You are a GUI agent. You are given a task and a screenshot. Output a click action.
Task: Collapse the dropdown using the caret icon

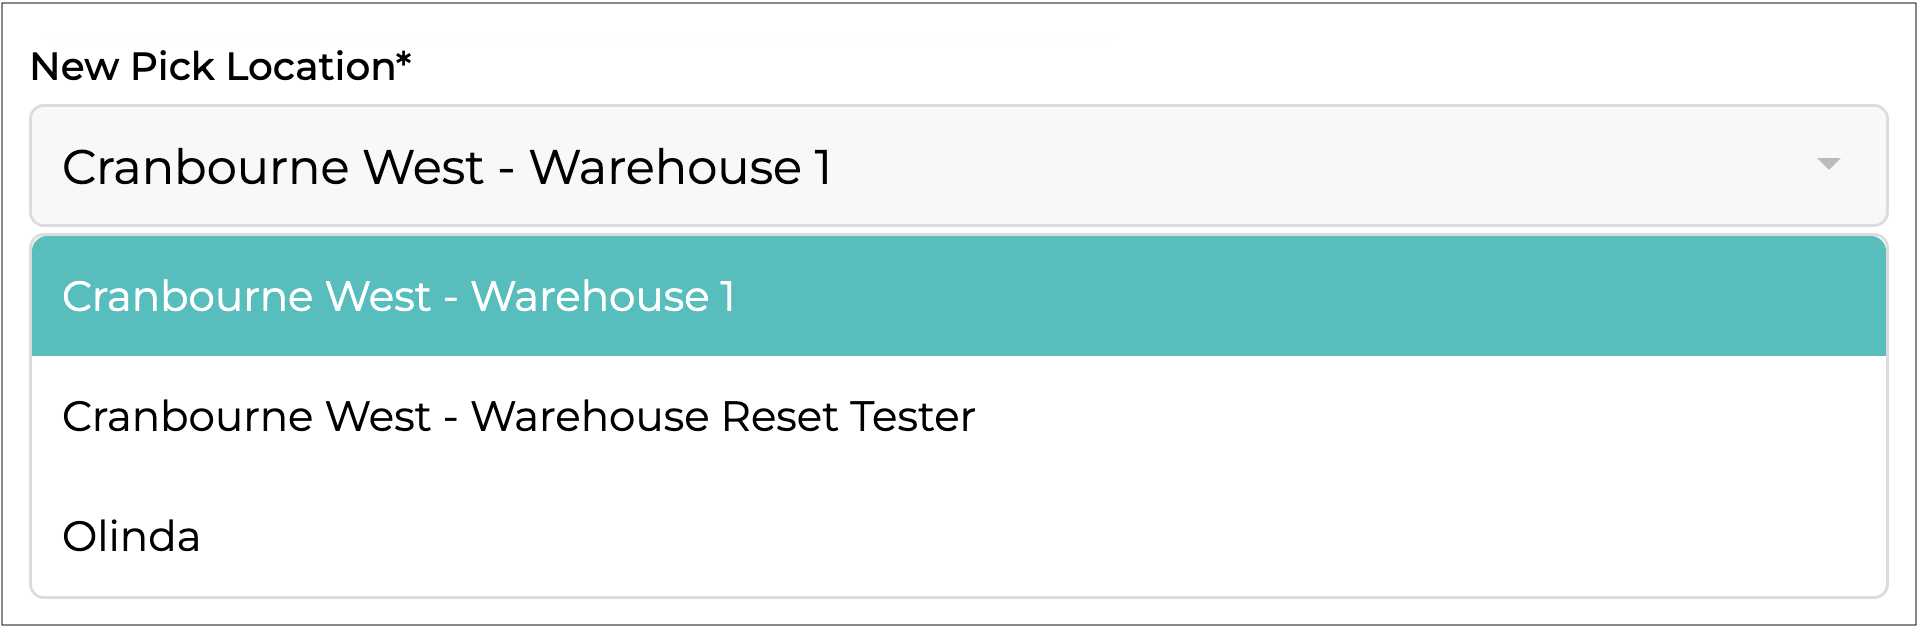pyautogui.click(x=1828, y=164)
